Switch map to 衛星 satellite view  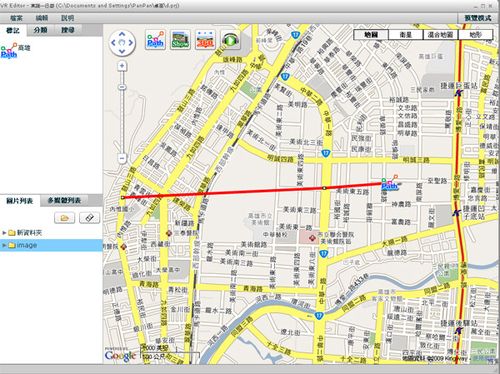point(406,35)
